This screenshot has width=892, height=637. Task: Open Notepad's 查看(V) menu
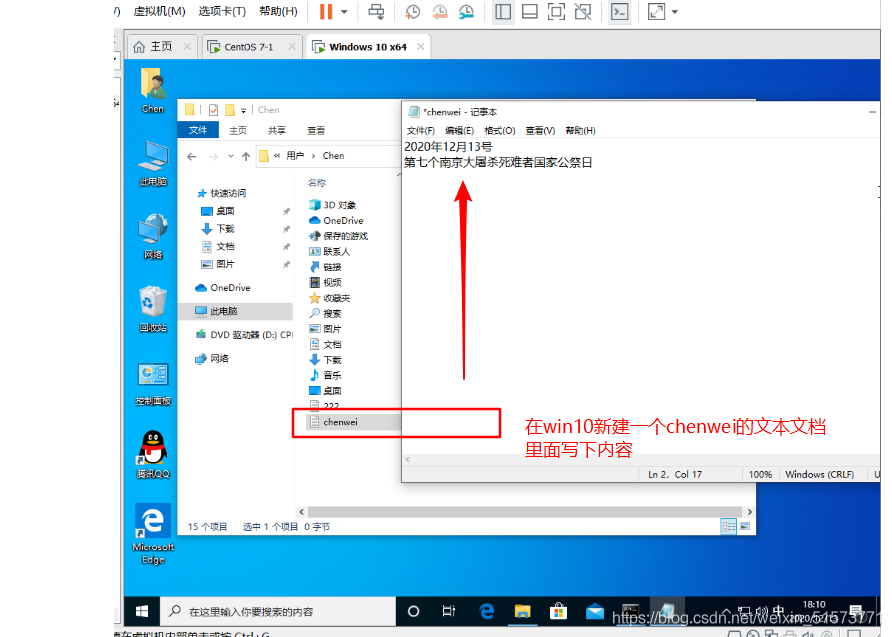pos(540,130)
